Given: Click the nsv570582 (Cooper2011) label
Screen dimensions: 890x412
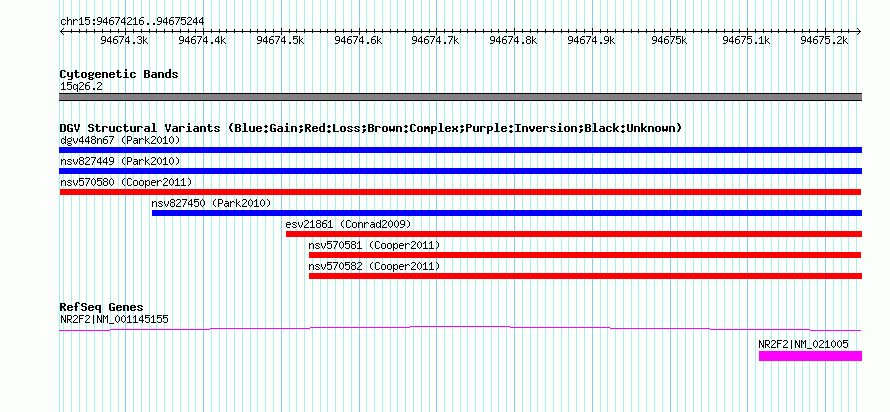Looking at the screenshot, I should (x=374, y=266).
